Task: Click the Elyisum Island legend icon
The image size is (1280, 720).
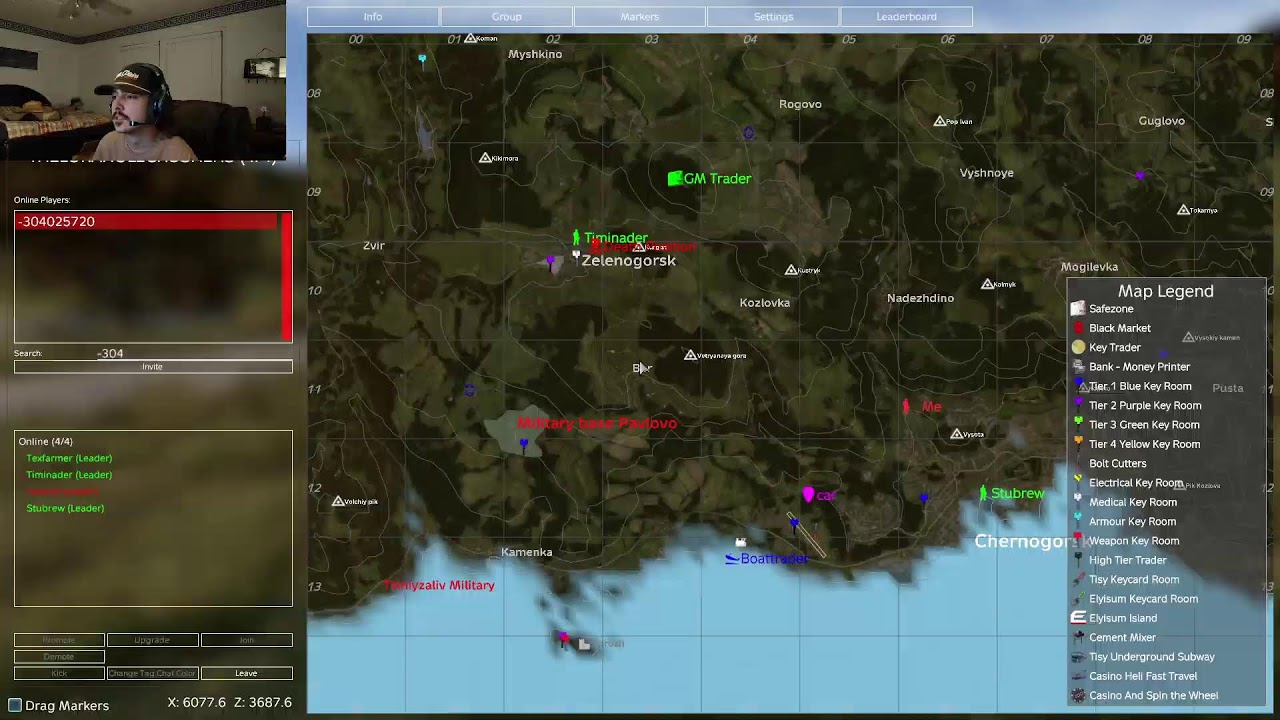Action: tap(1078, 618)
